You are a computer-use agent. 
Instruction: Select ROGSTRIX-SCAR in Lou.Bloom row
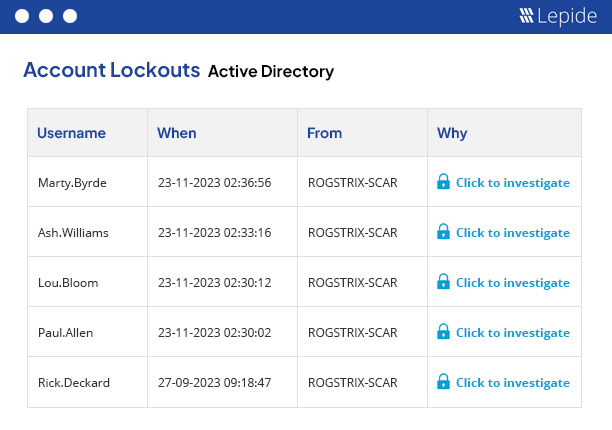coord(352,283)
